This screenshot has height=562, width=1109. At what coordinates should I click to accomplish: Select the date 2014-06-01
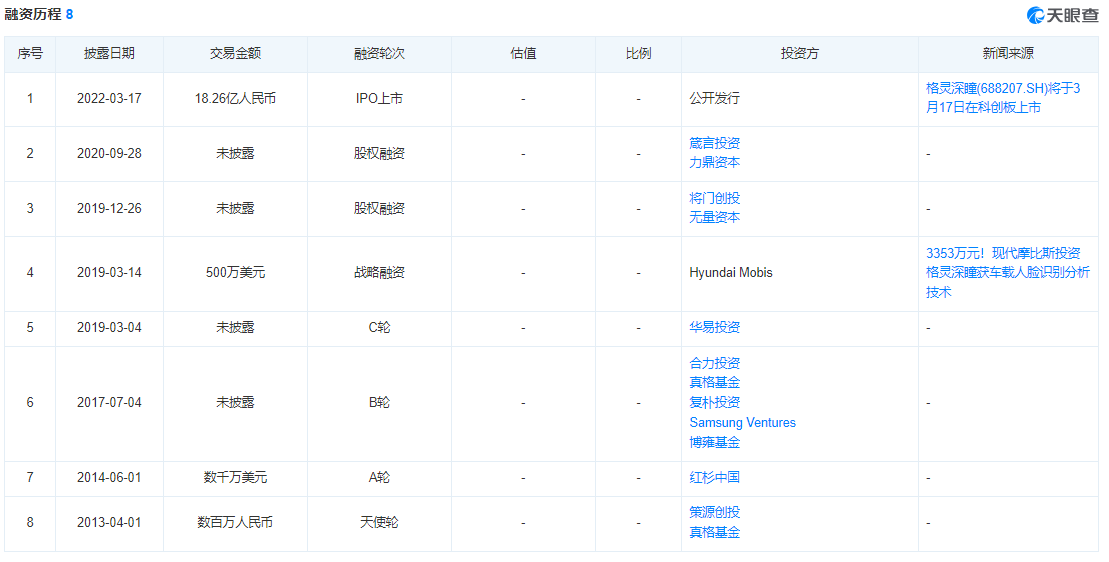(109, 478)
